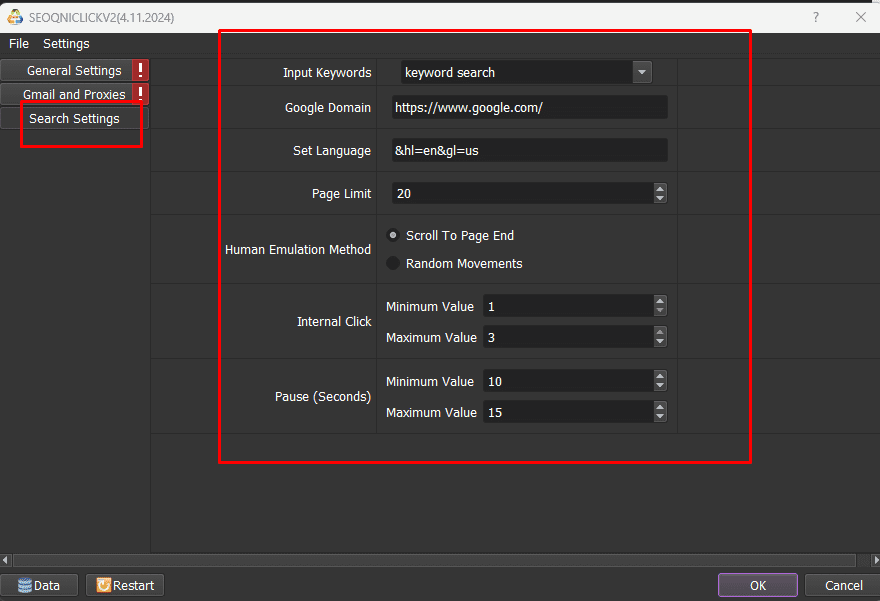Viewport: 880px width, 601px height.
Task: Decrease Pause Maximum Value seconds
Action: pyautogui.click(x=660, y=417)
